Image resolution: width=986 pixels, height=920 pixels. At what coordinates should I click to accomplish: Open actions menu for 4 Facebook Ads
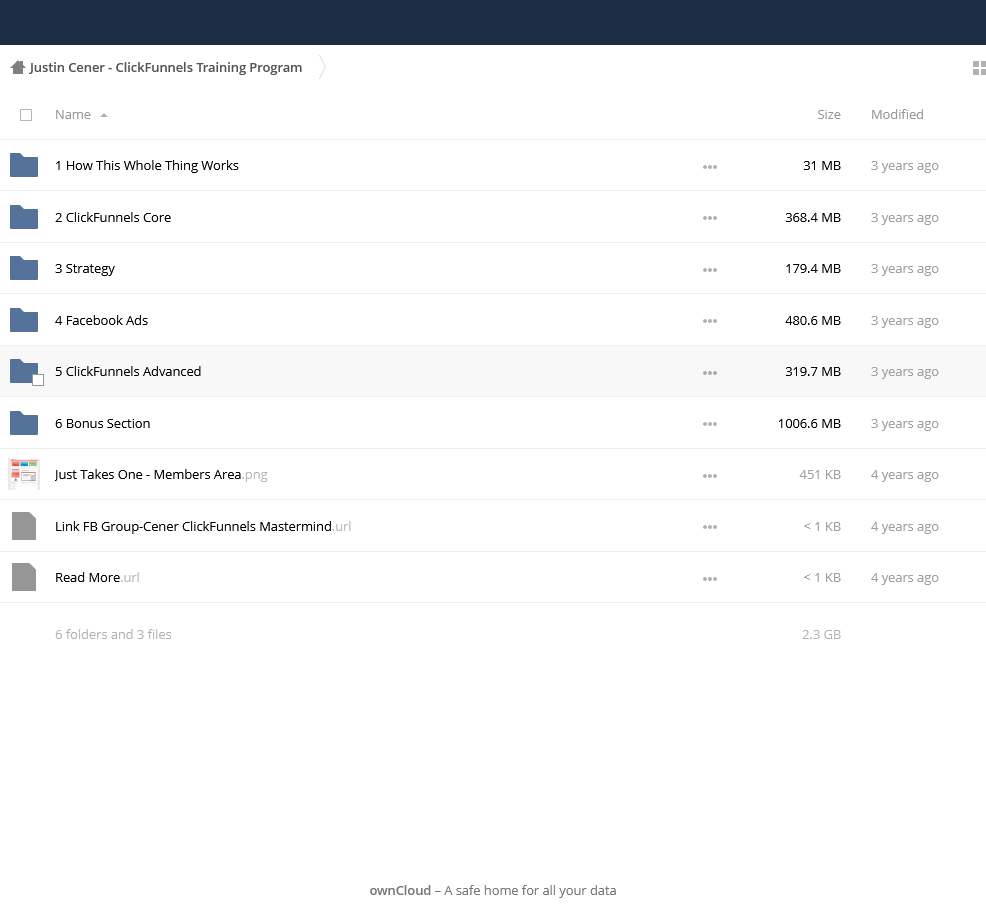pyautogui.click(x=710, y=321)
